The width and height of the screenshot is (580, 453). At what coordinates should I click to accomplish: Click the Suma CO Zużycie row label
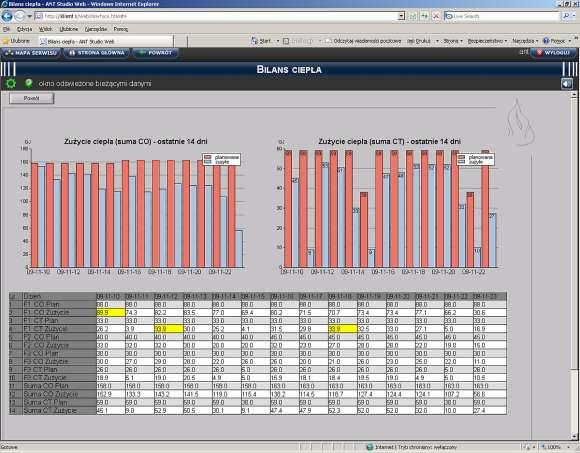(x=59, y=394)
